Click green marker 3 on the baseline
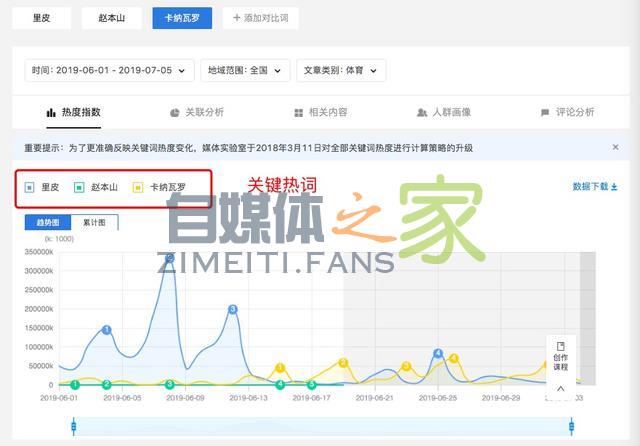The width and height of the screenshot is (640, 446). tap(170, 384)
